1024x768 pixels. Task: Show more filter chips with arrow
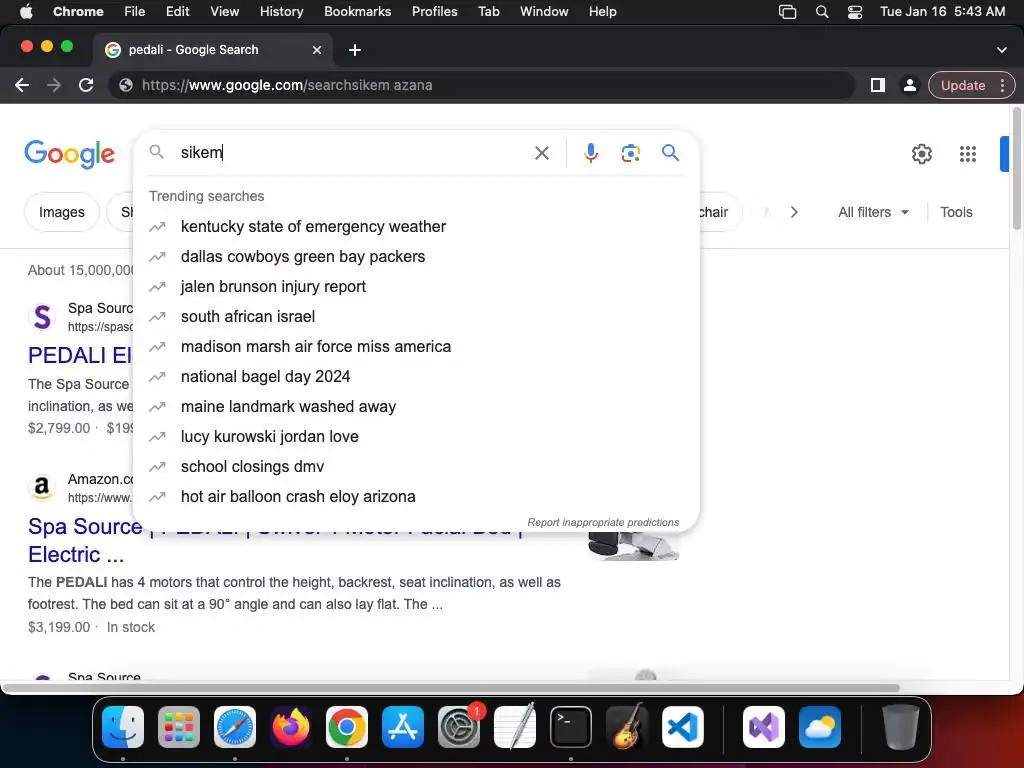click(793, 212)
